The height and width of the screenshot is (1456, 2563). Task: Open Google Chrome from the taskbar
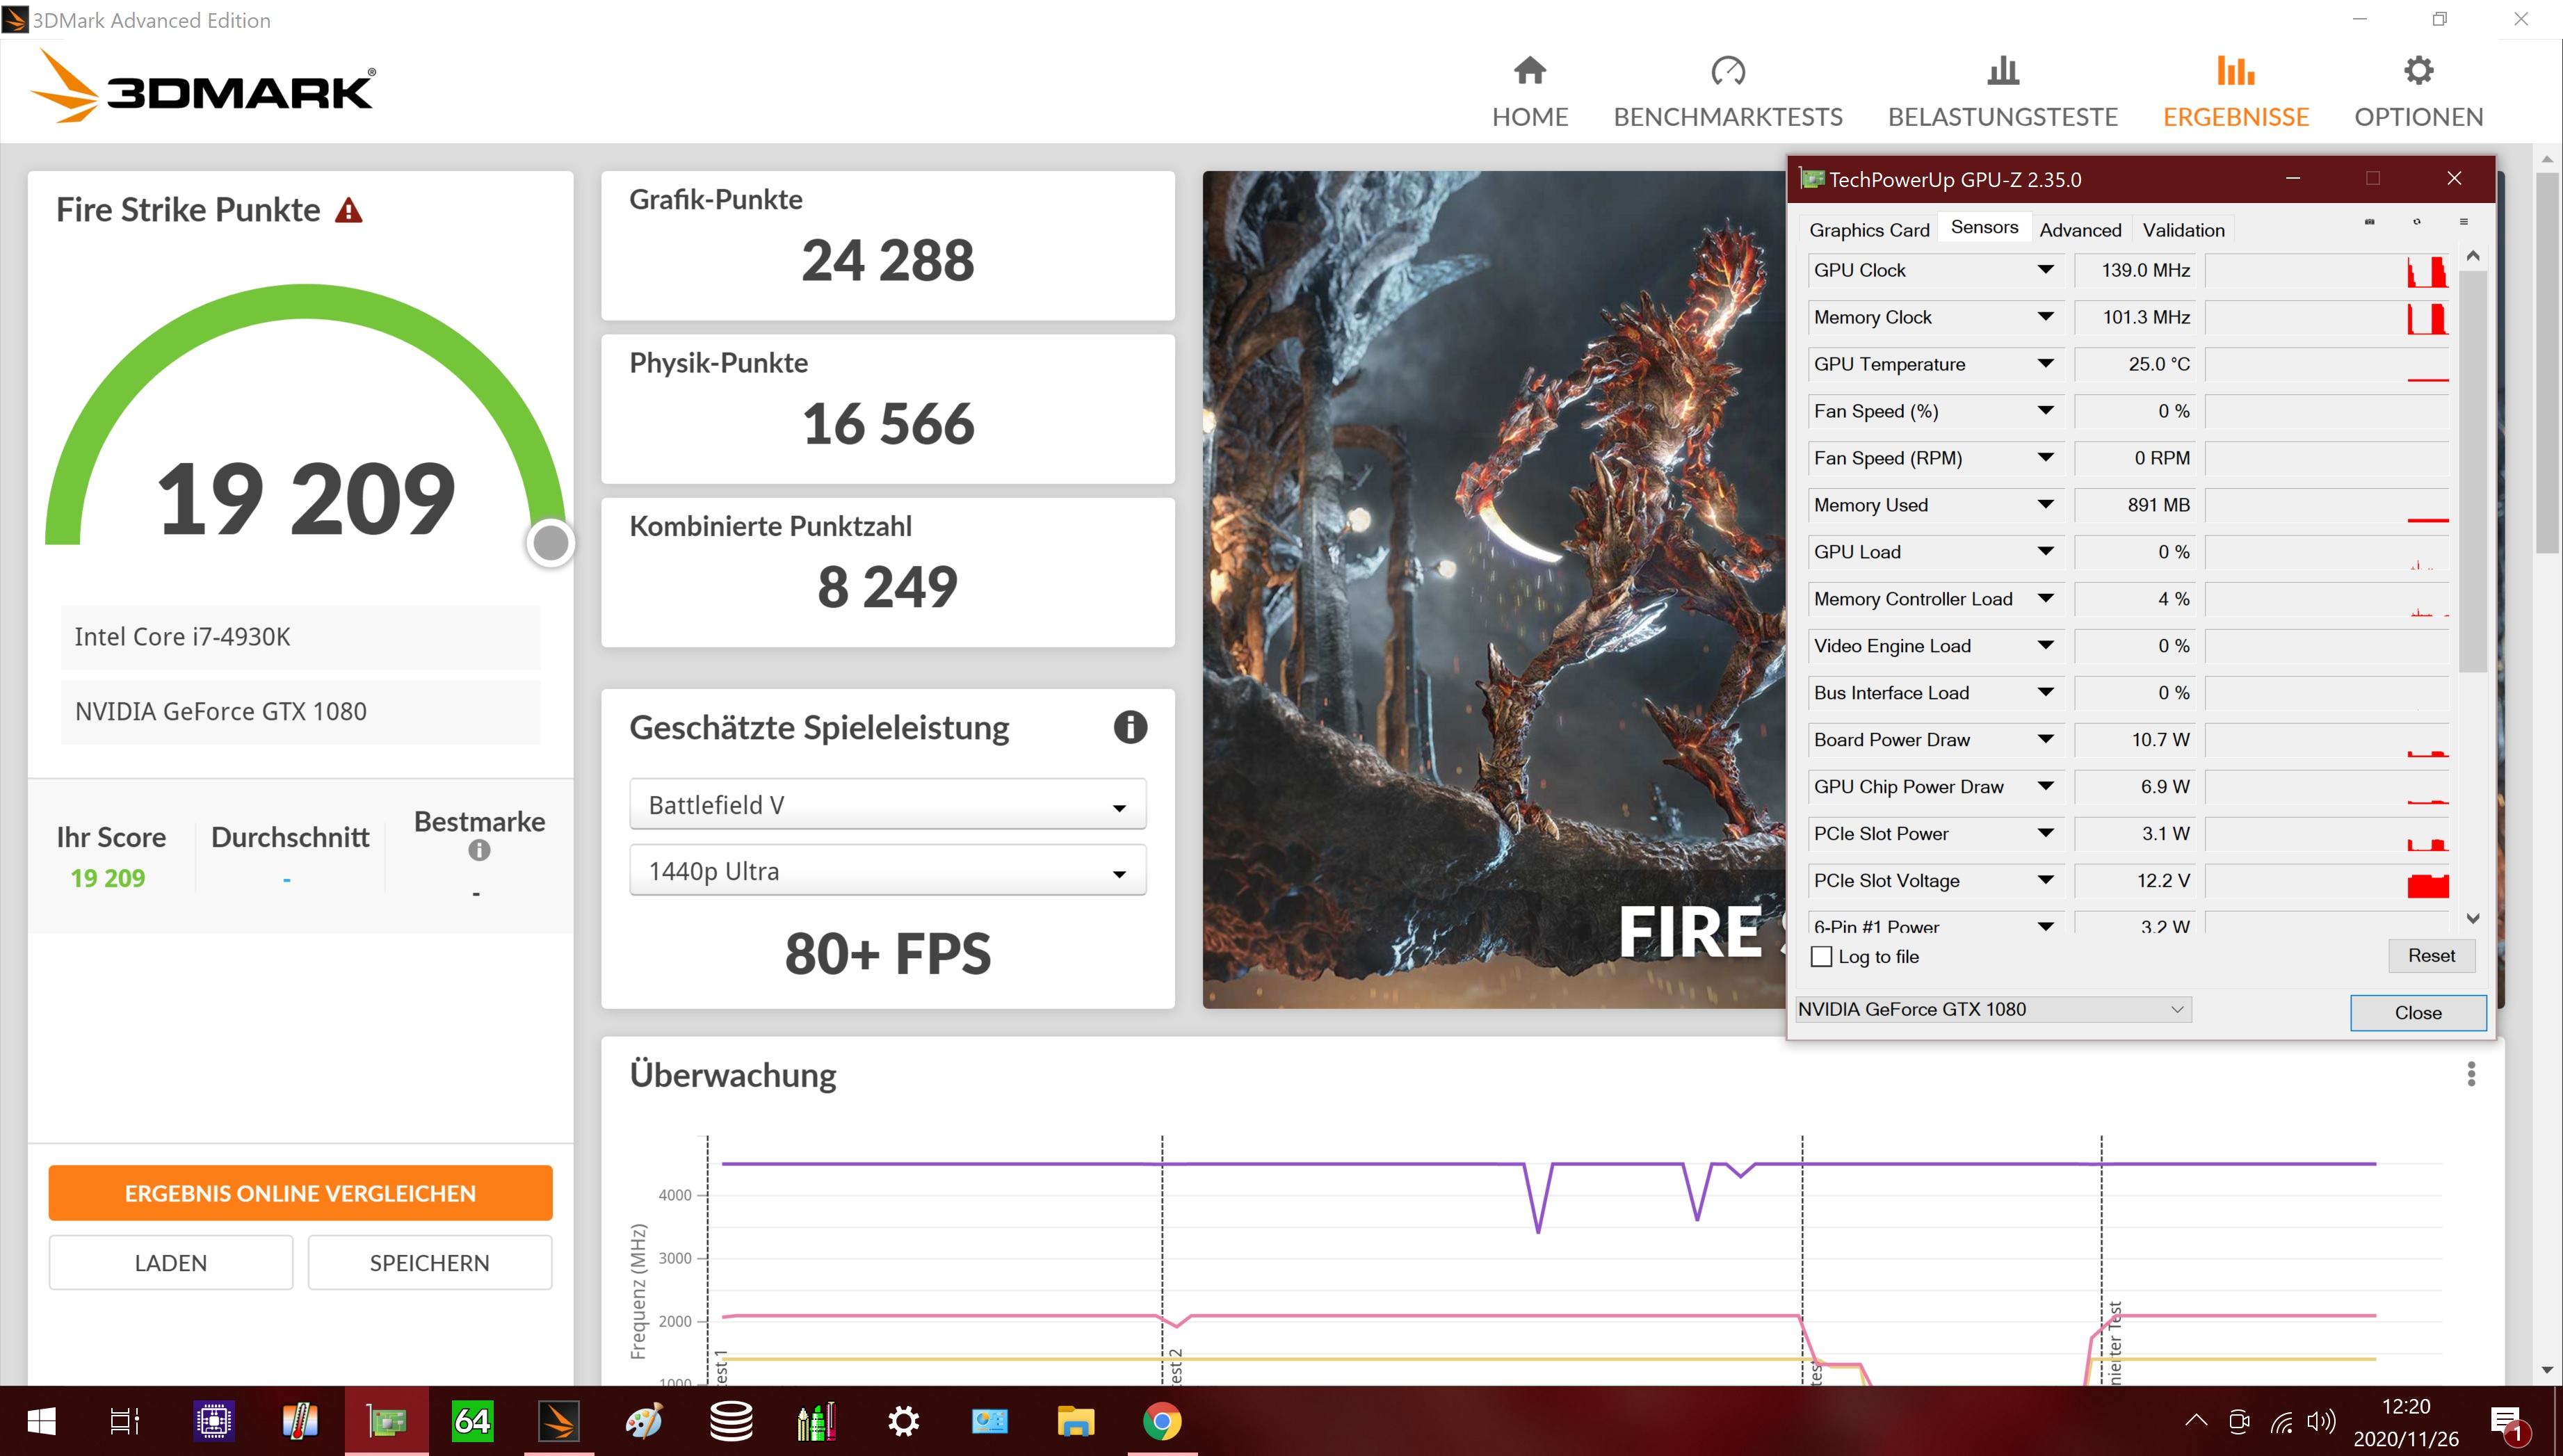(x=1162, y=1421)
